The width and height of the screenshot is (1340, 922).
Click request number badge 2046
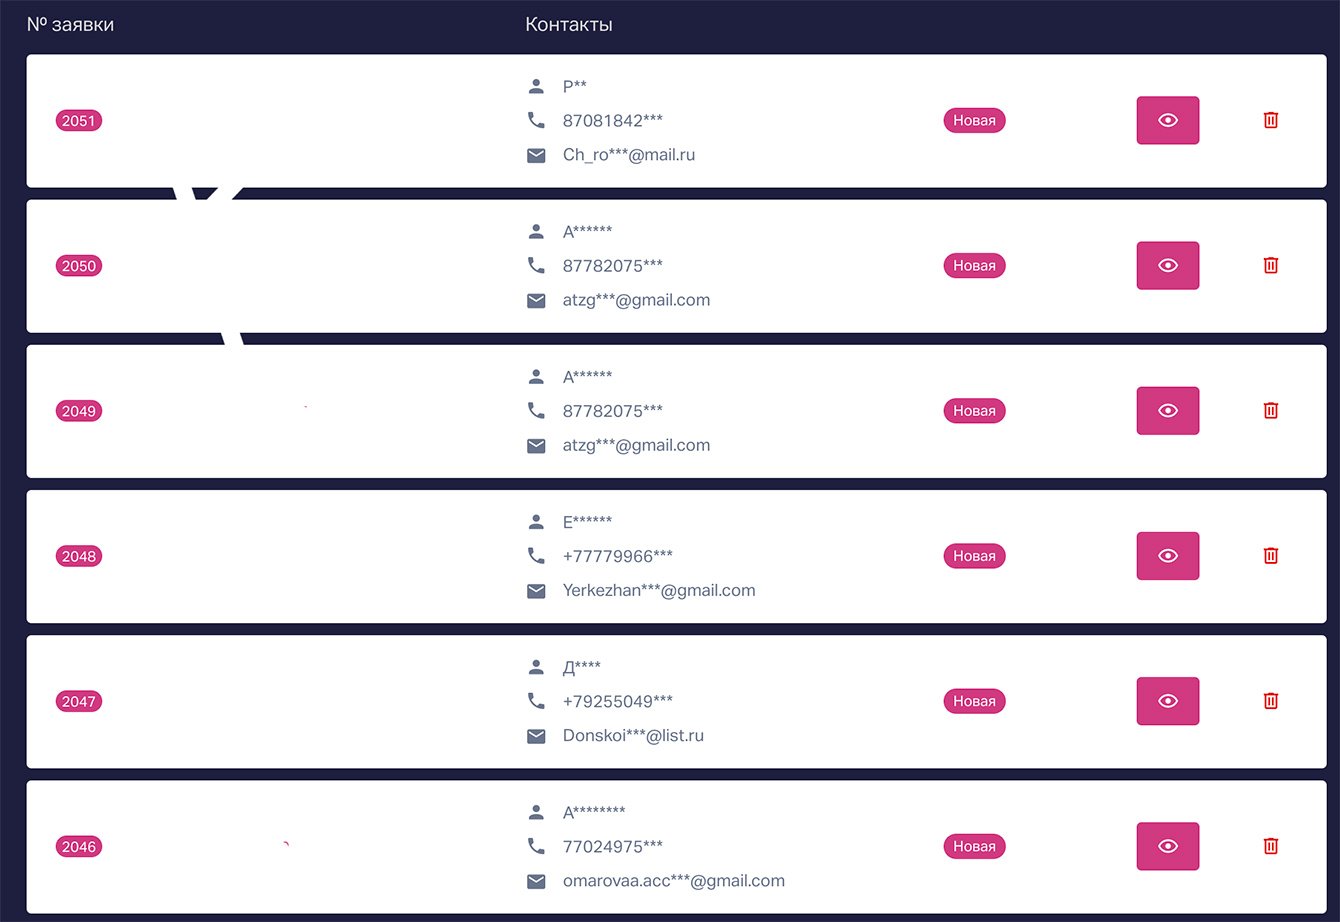(x=78, y=847)
